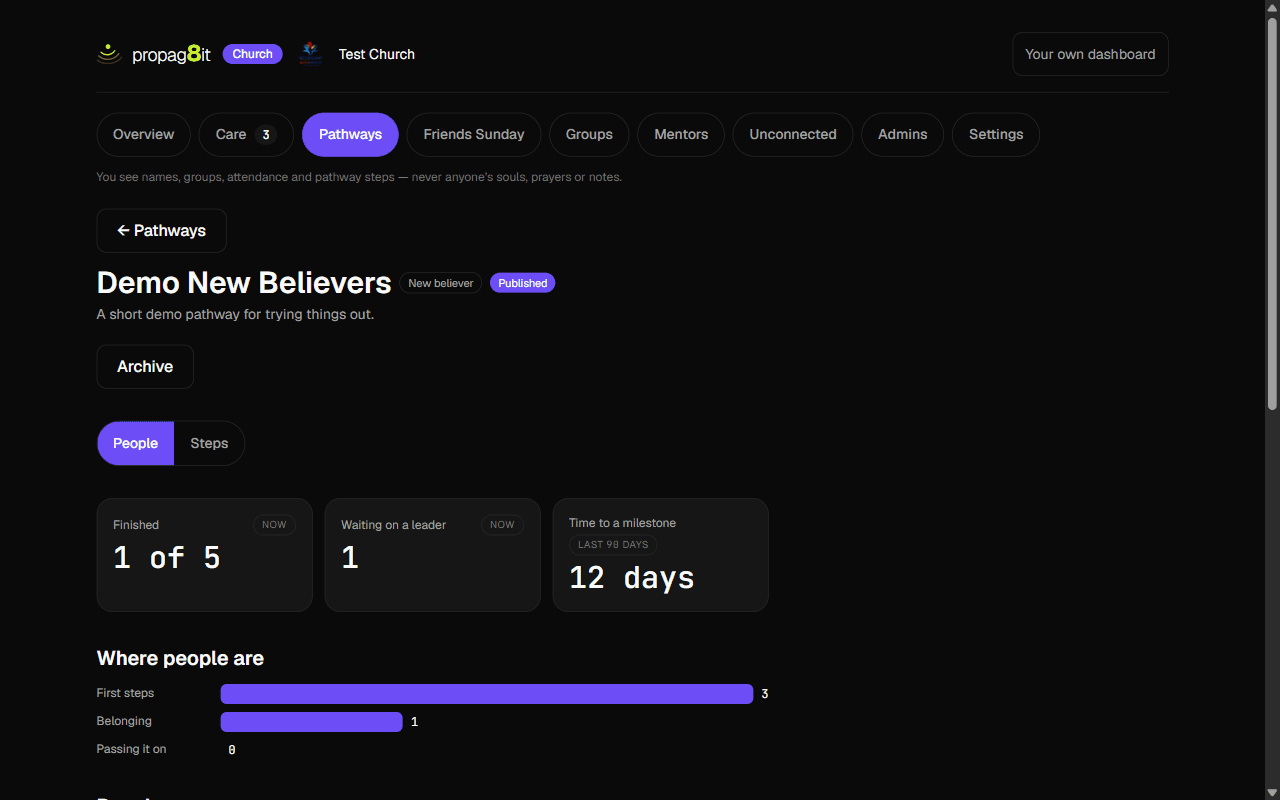The image size is (1280, 800).
Task: Toggle to the Steps view
Action: click(209, 443)
